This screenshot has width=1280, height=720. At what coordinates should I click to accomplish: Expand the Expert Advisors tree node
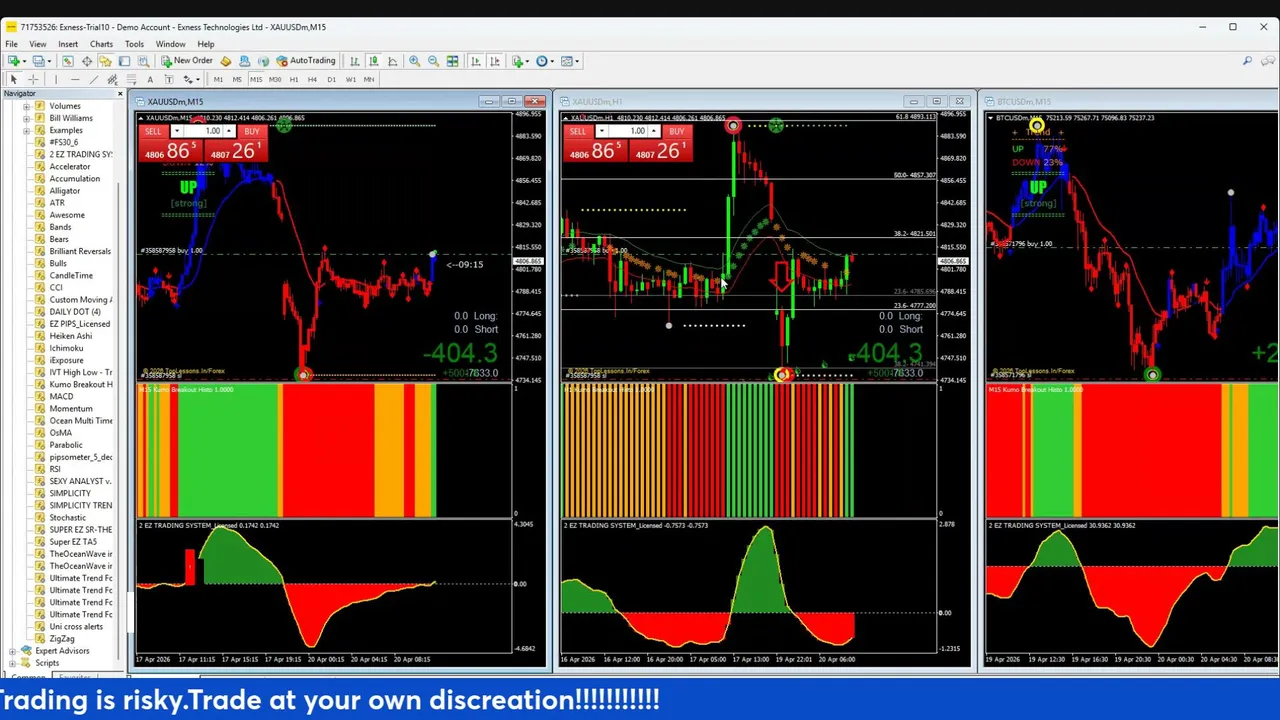pos(12,651)
